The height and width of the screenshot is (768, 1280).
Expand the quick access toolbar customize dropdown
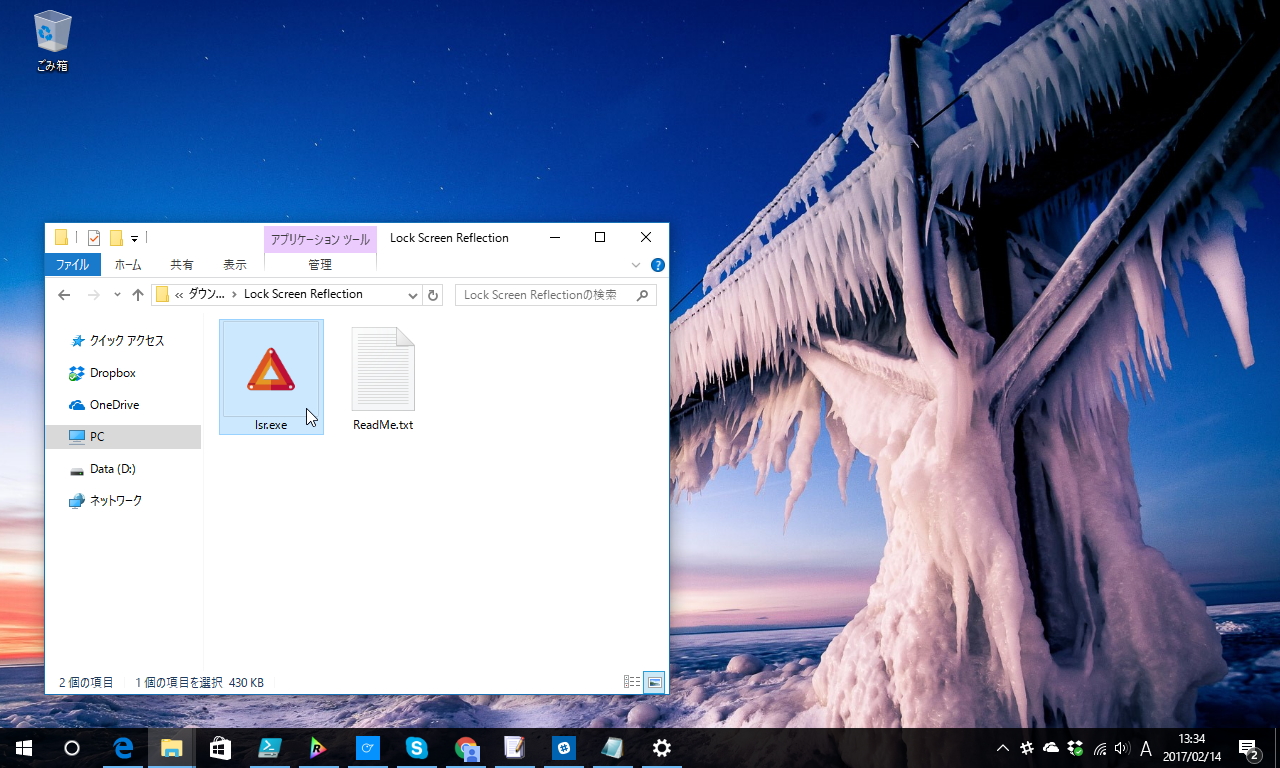click(x=134, y=239)
